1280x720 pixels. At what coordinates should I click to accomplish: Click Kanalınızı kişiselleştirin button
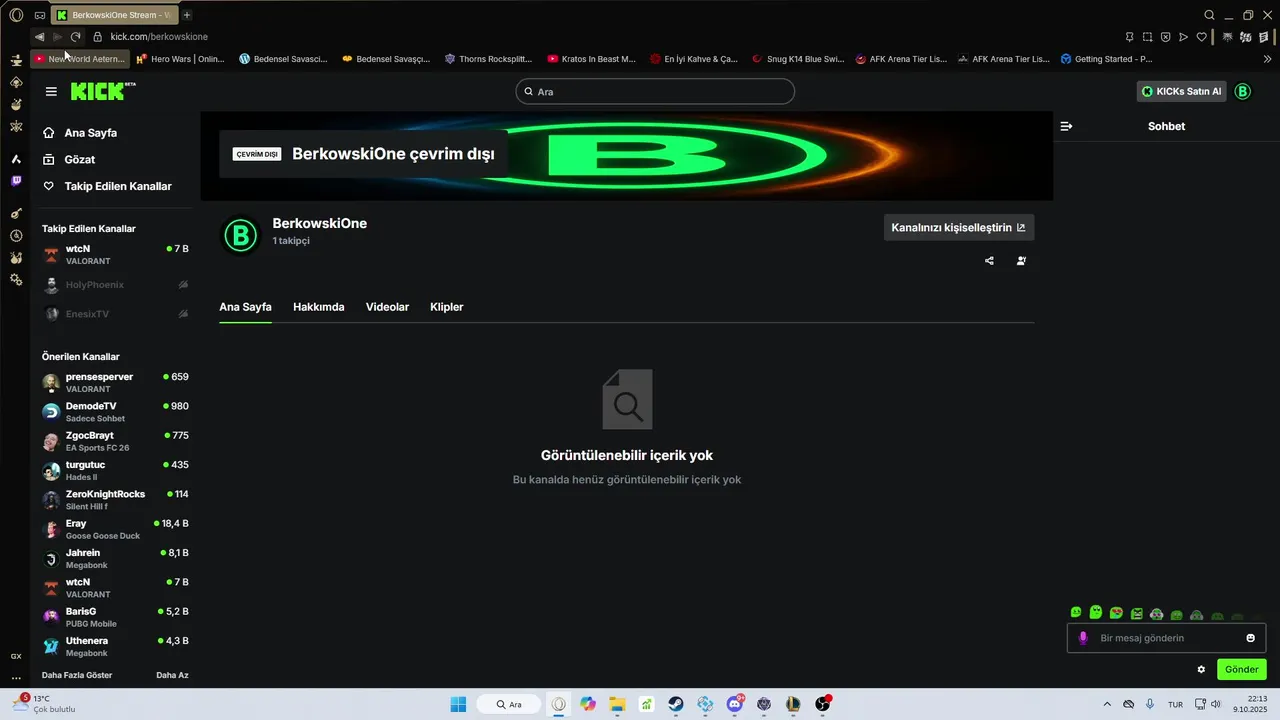coord(959,227)
